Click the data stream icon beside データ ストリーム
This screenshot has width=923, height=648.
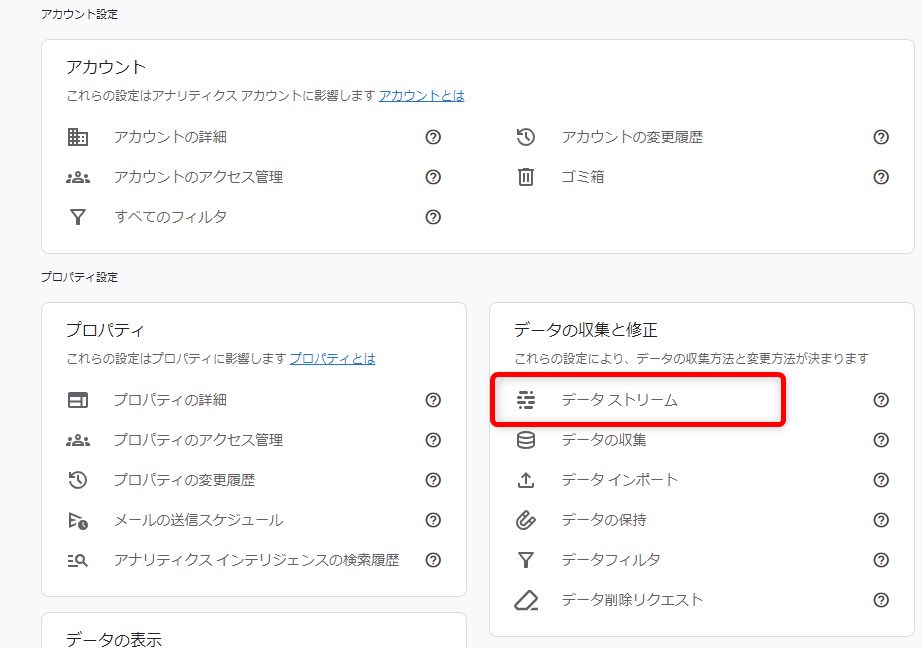526,400
